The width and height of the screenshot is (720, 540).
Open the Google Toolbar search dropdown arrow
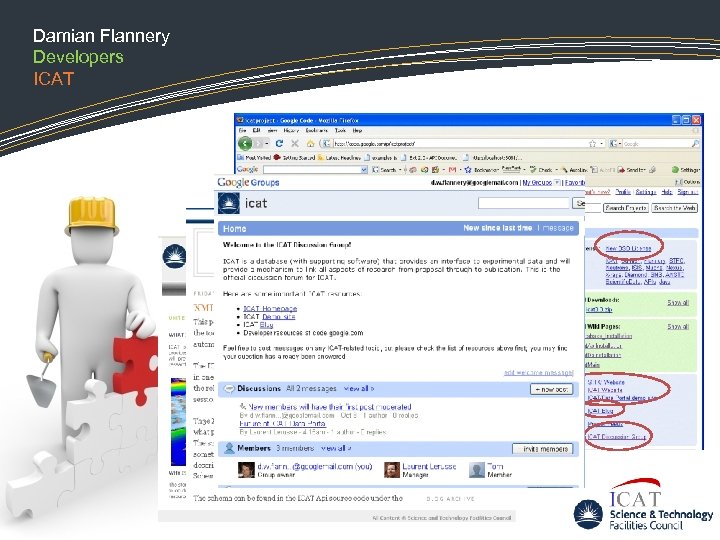click(364, 170)
